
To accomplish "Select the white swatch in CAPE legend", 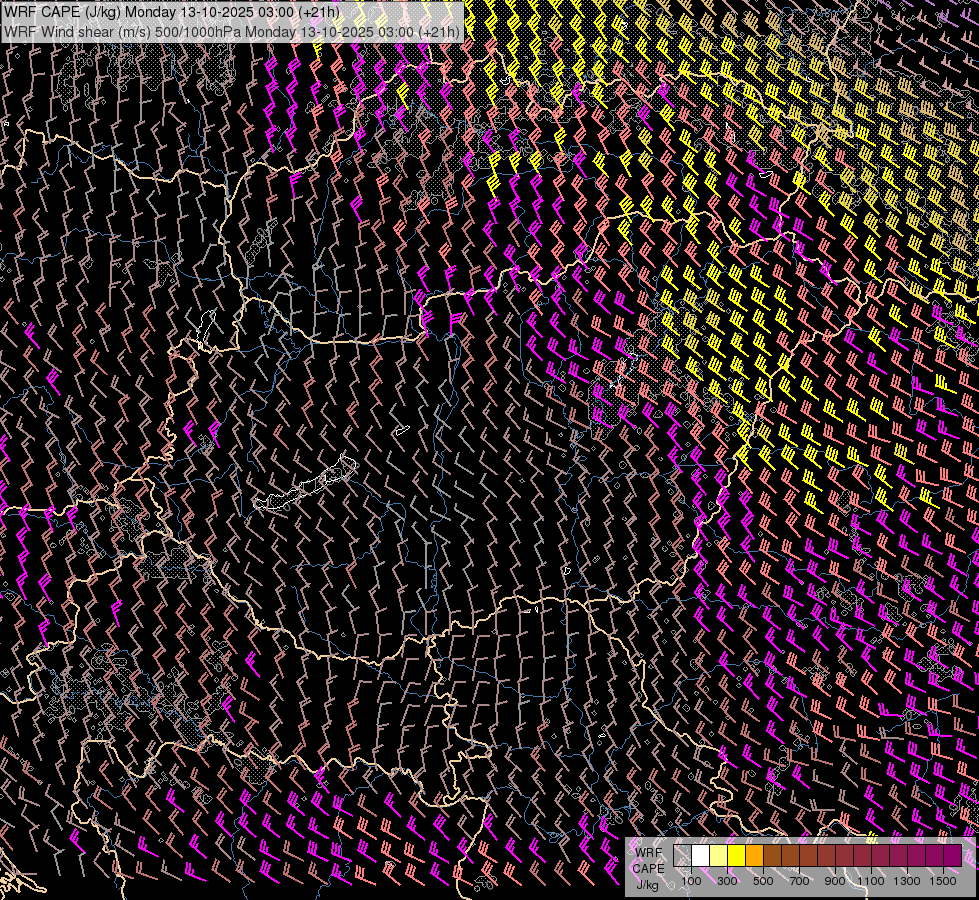I will (700, 856).
